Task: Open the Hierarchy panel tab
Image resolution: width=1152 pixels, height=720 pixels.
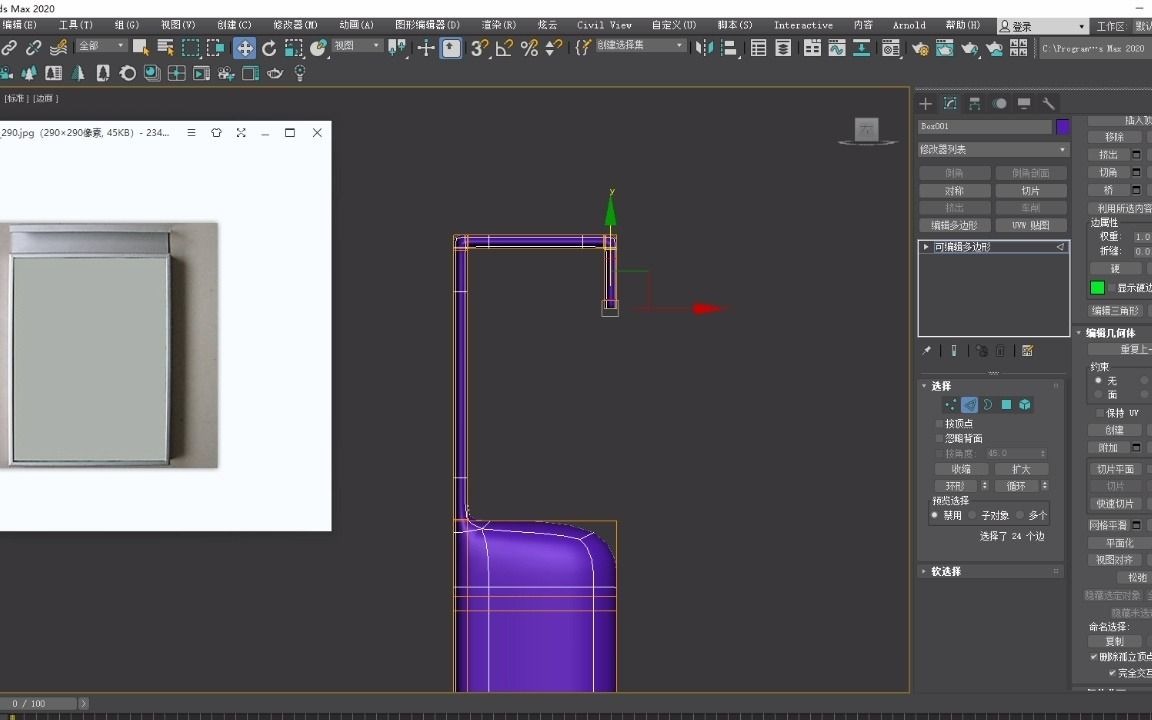Action: click(x=975, y=103)
